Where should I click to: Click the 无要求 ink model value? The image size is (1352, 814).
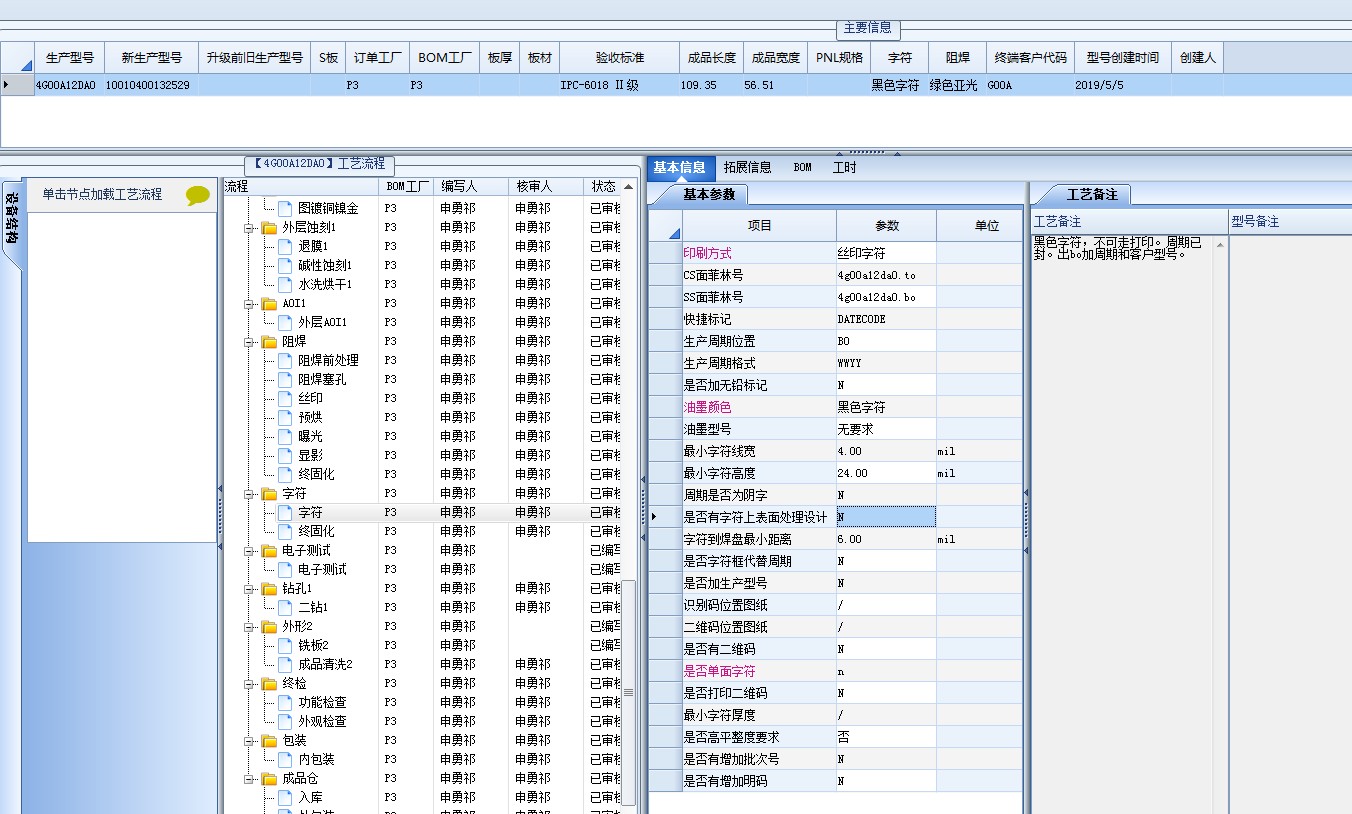[886, 429]
